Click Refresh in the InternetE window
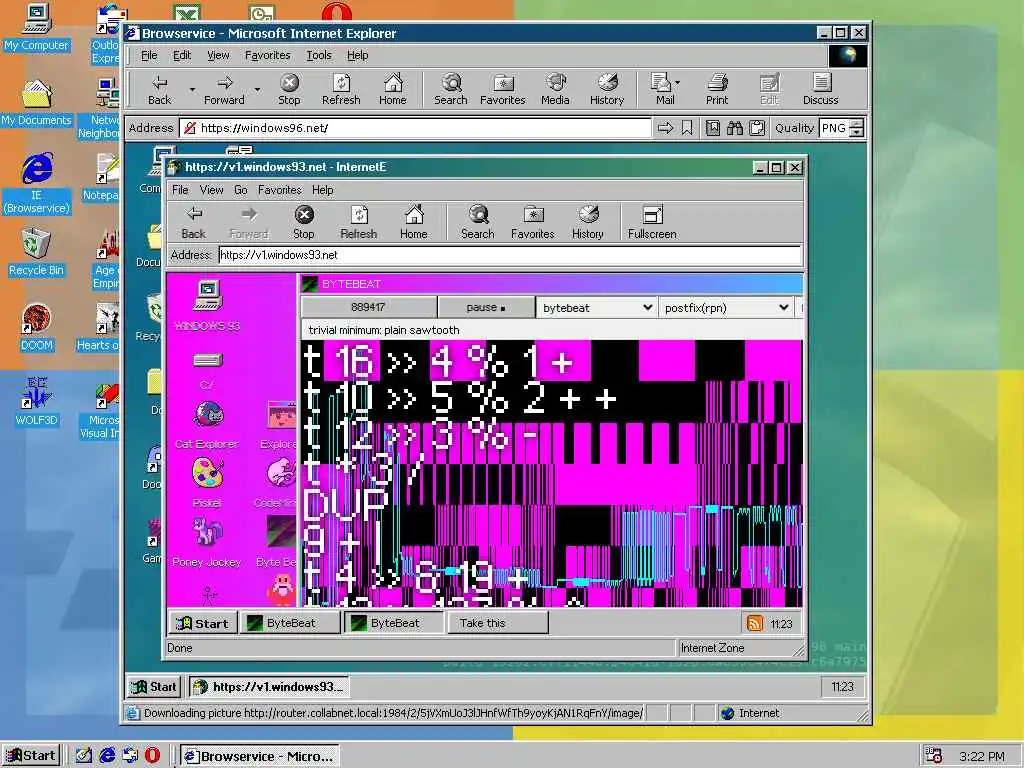The width and height of the screenshot is (1024, 768). pyautogui.click(x=359, y=223)
